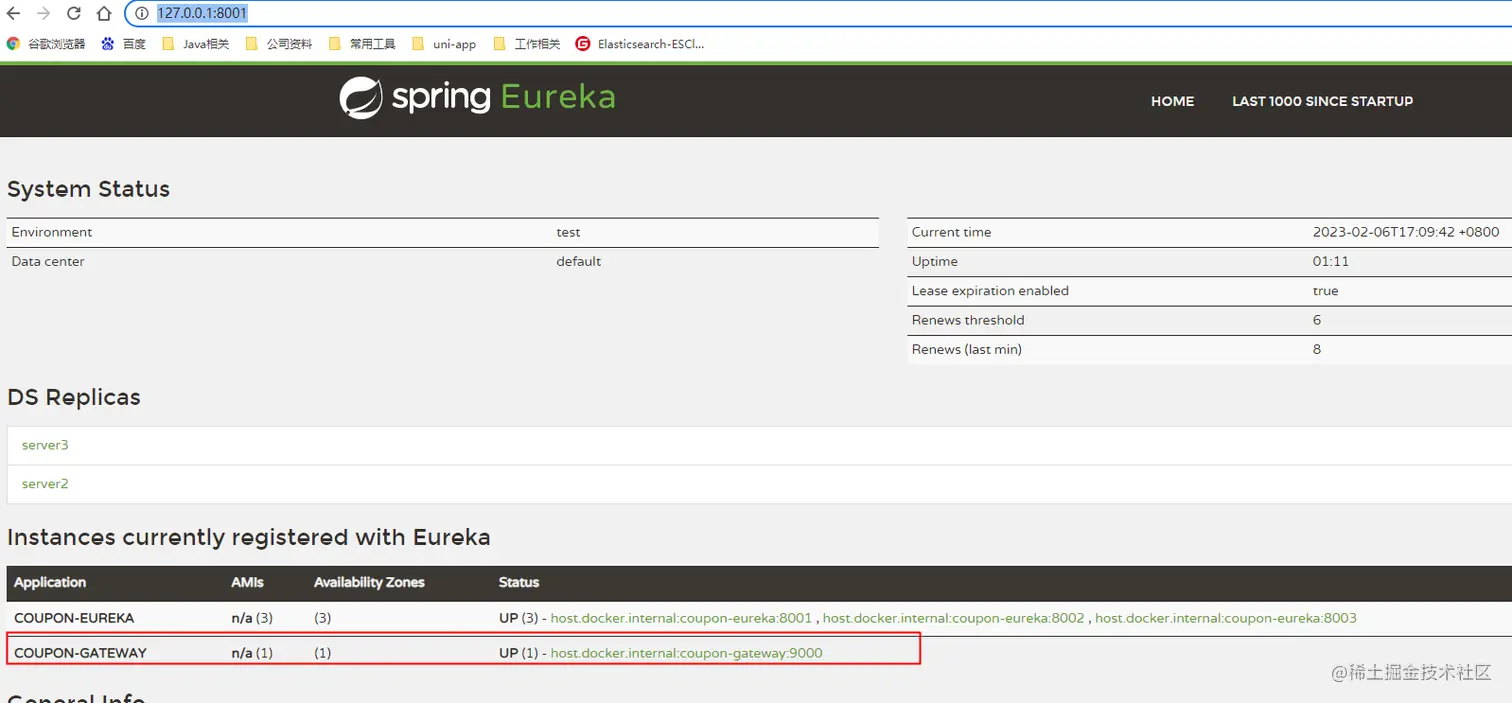This screenshot has width=1512, height=703.
Task: Click the Renews threshold label
Action: [968, 320]
